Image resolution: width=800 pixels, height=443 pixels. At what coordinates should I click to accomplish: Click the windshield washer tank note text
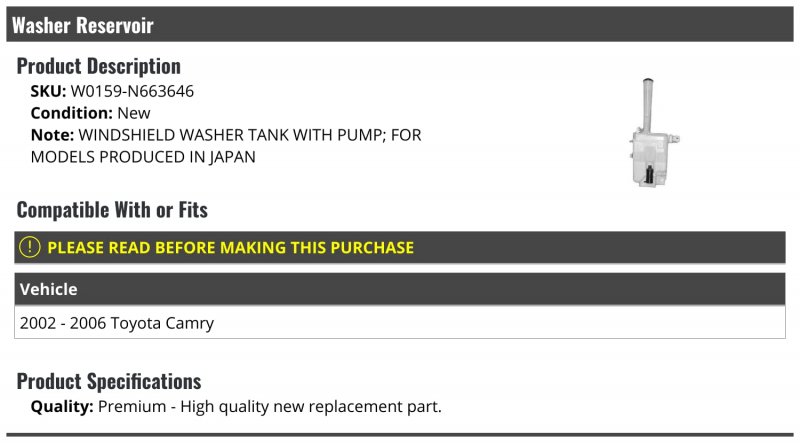pos(226,146)
